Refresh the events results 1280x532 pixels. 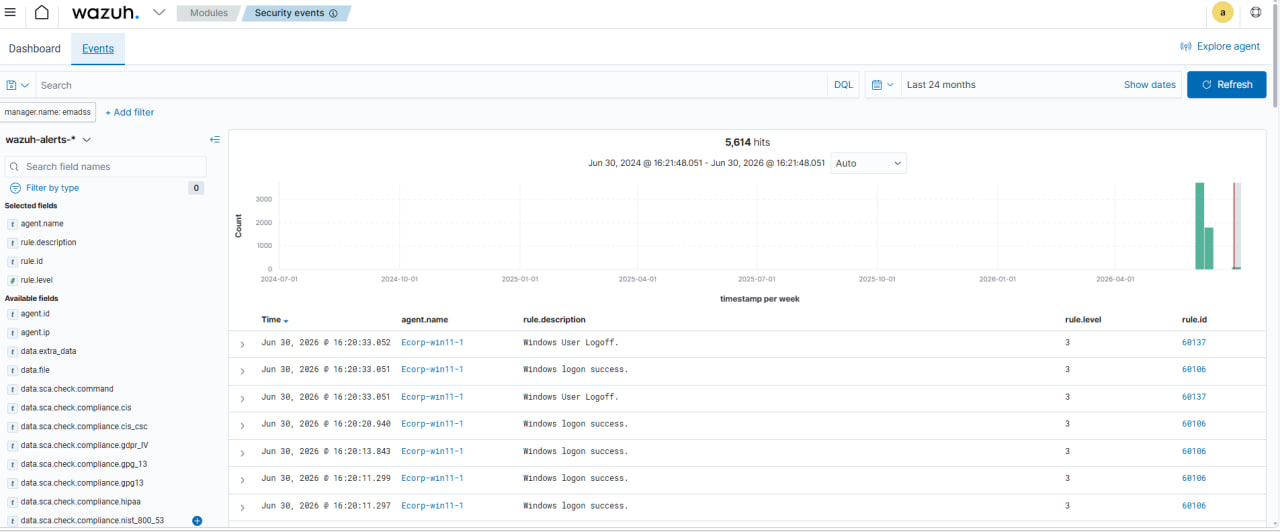pos(1226,85)
